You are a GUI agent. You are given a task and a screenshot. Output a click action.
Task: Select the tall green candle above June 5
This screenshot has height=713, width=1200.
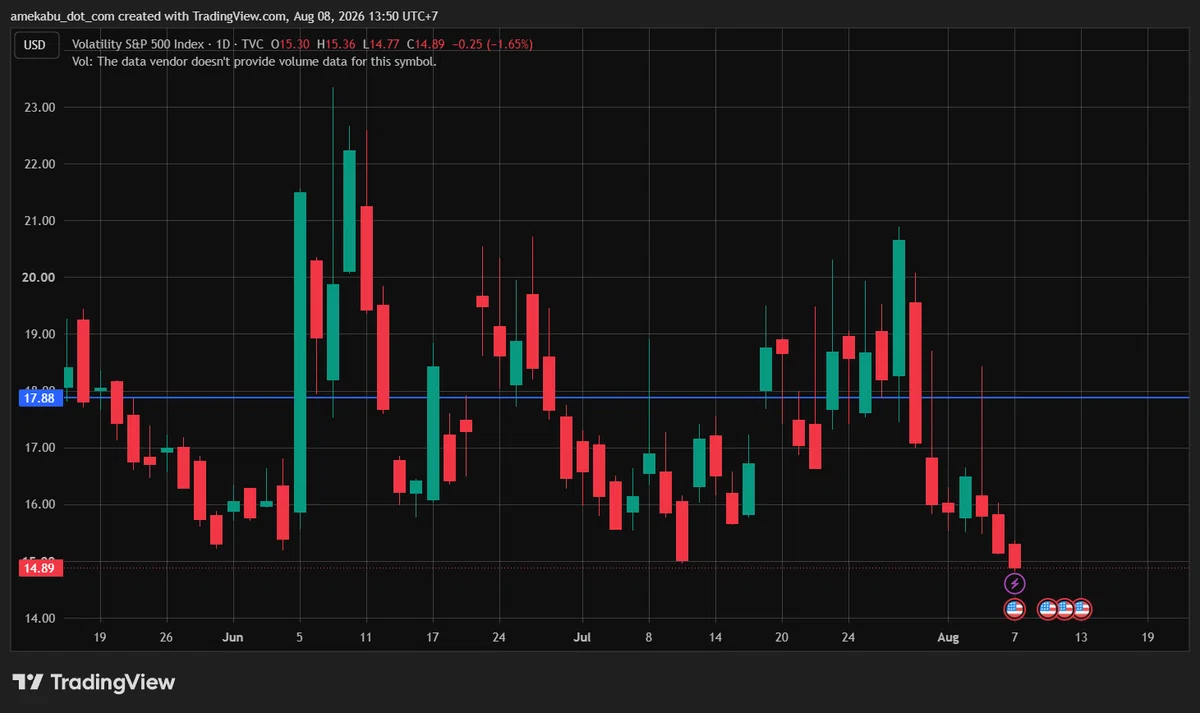300,352
